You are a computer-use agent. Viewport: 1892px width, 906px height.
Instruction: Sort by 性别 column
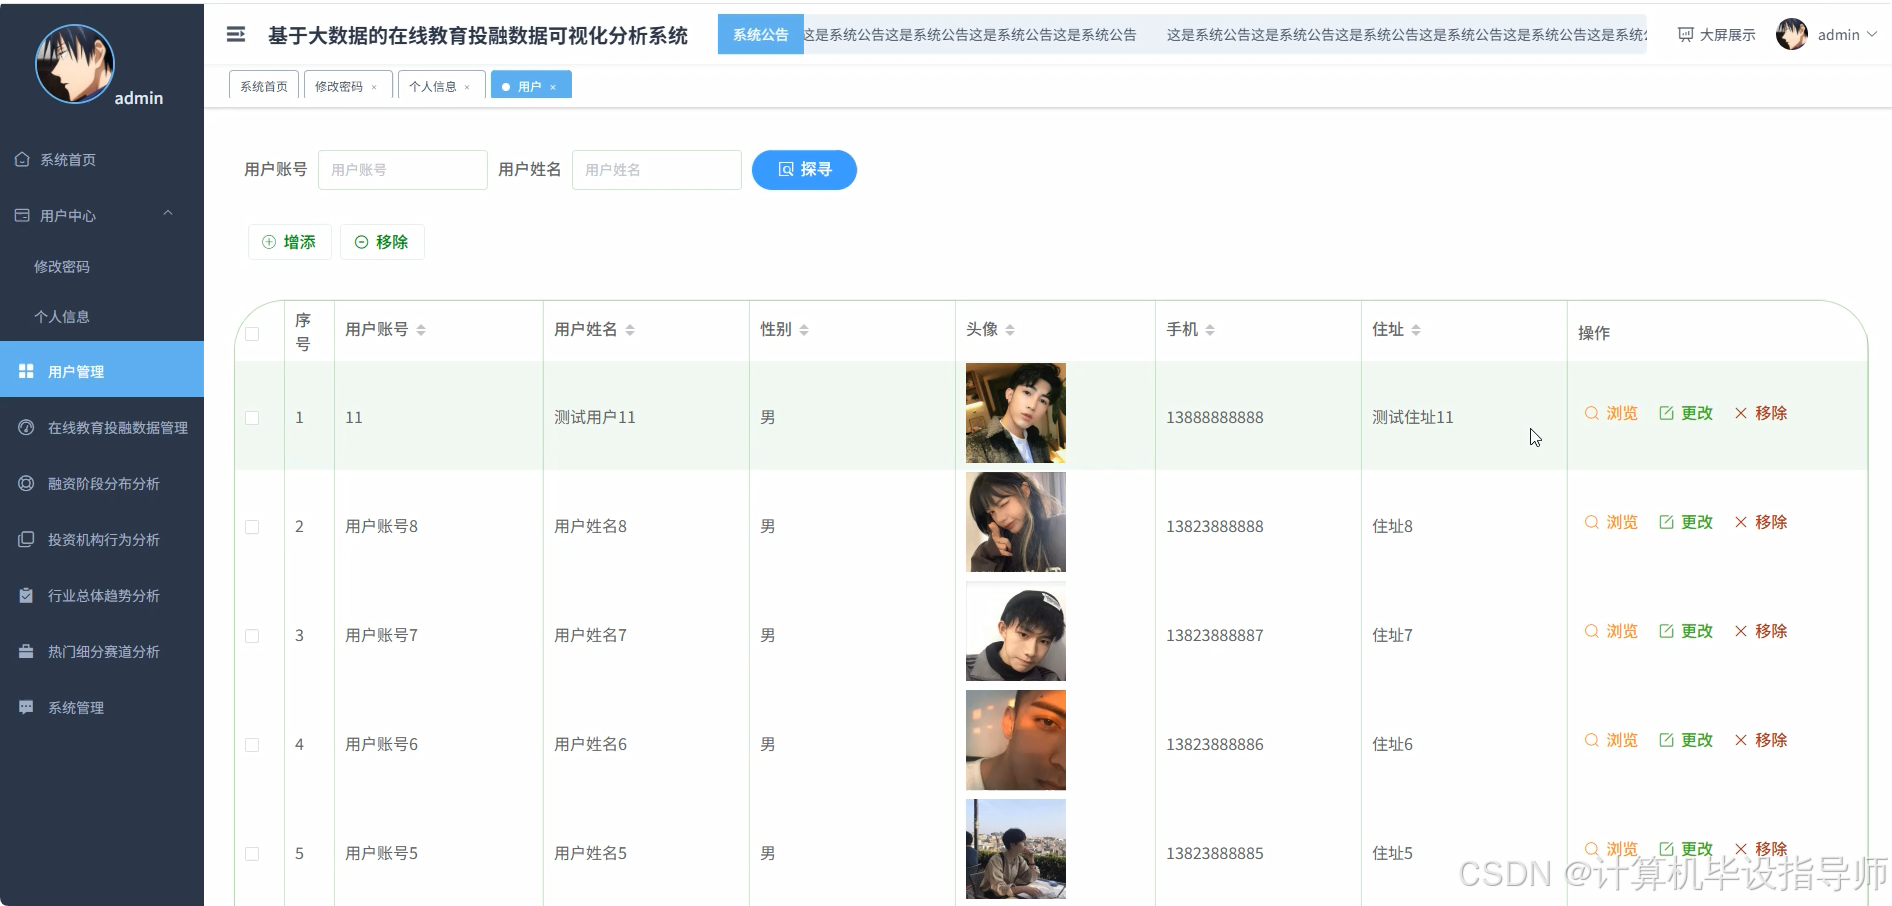click(804, 330)
